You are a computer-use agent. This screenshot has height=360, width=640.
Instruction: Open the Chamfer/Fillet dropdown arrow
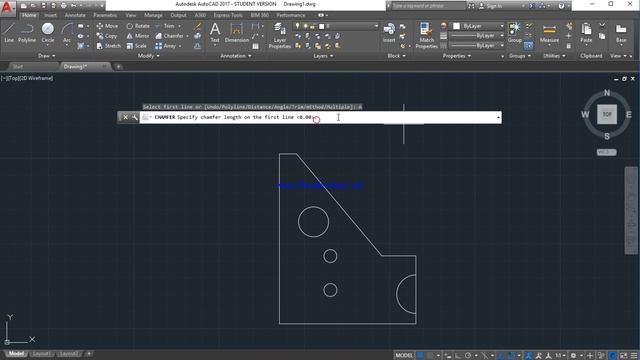(x=187, y=36)
